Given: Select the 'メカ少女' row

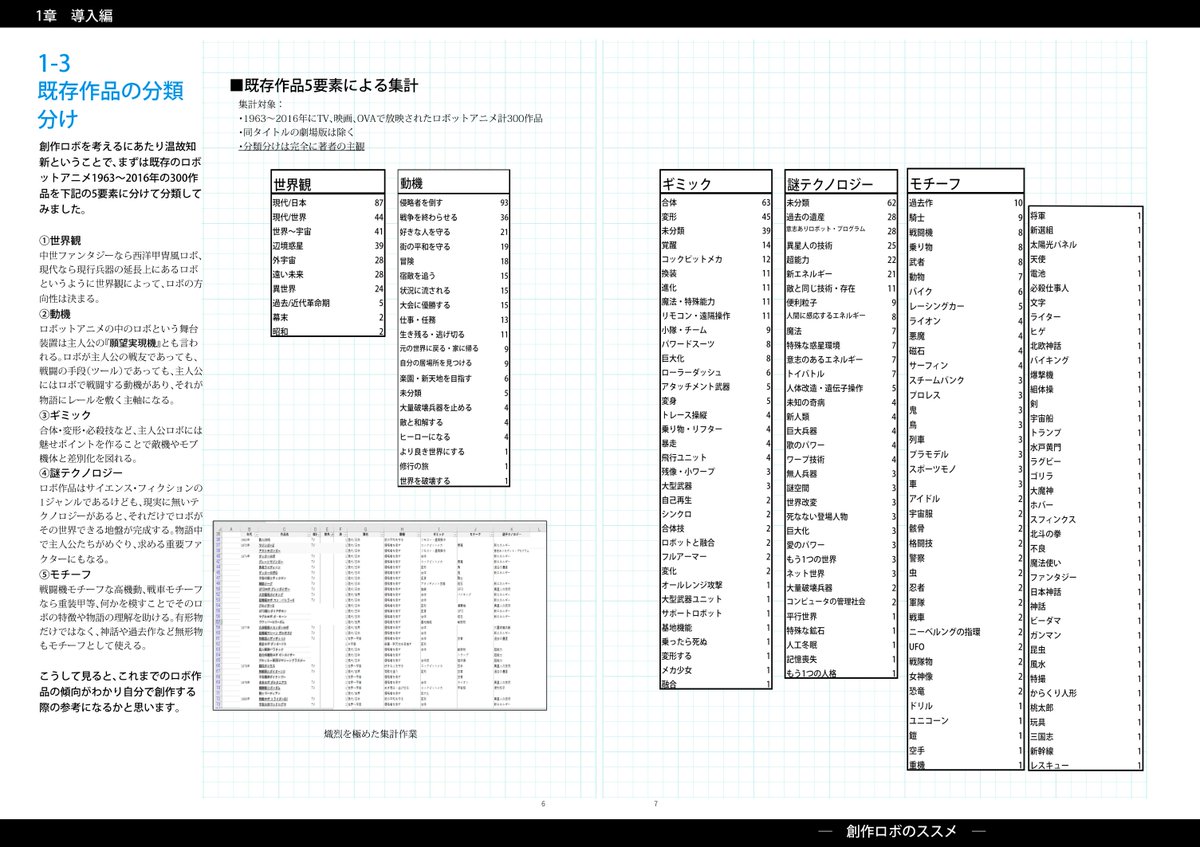Looking at the screenshot, I should (x=716, y=670).
